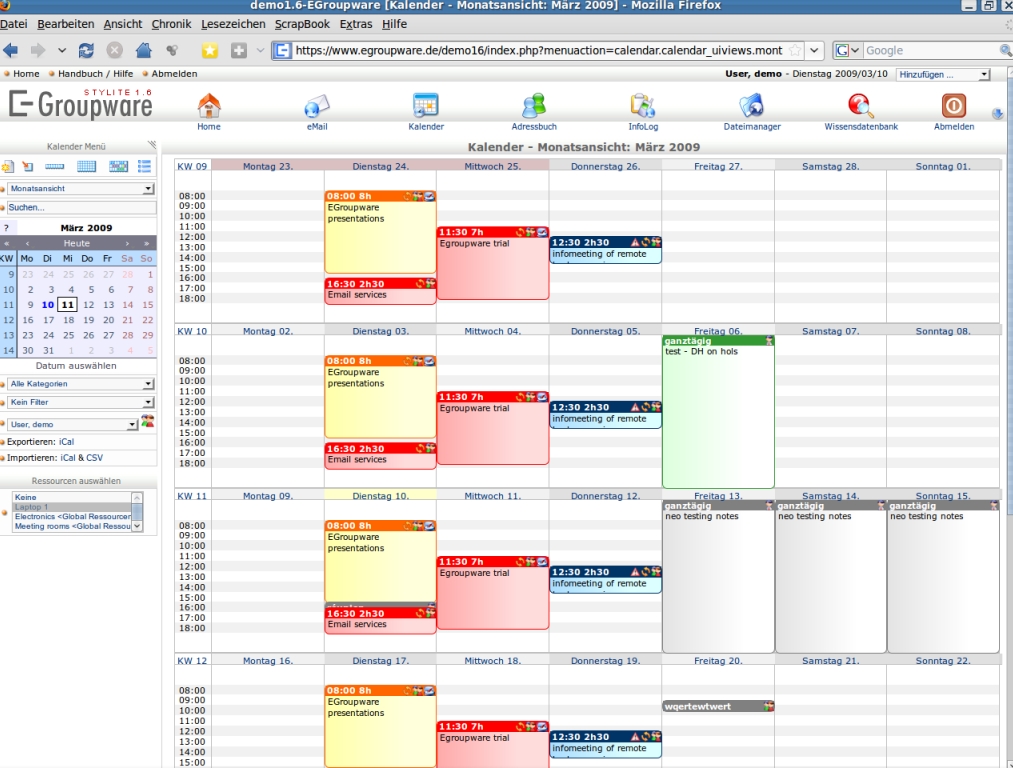Viewport: 1013px width, 768px height.
Task: Click the multi-user selection icon
Action: (148, 422)
